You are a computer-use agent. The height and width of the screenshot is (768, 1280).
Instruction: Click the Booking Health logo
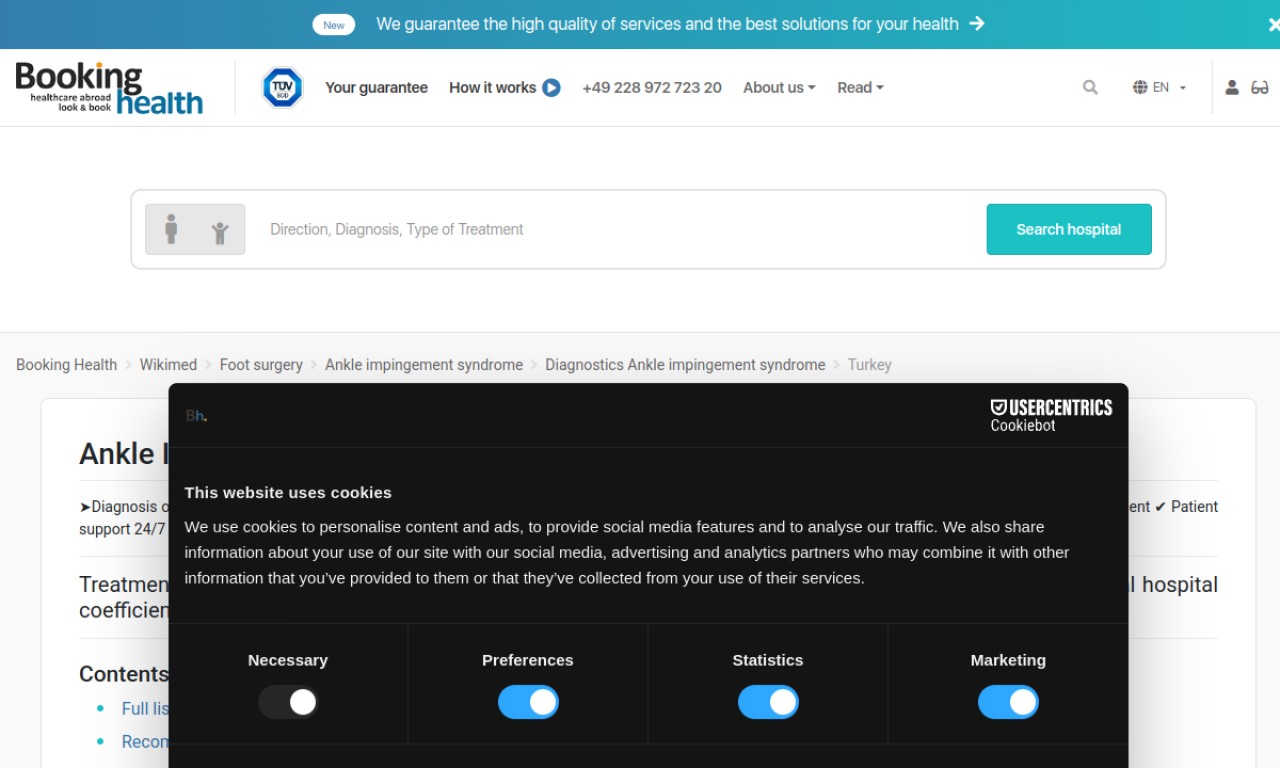pyautogui.click(x=109, y=88)
